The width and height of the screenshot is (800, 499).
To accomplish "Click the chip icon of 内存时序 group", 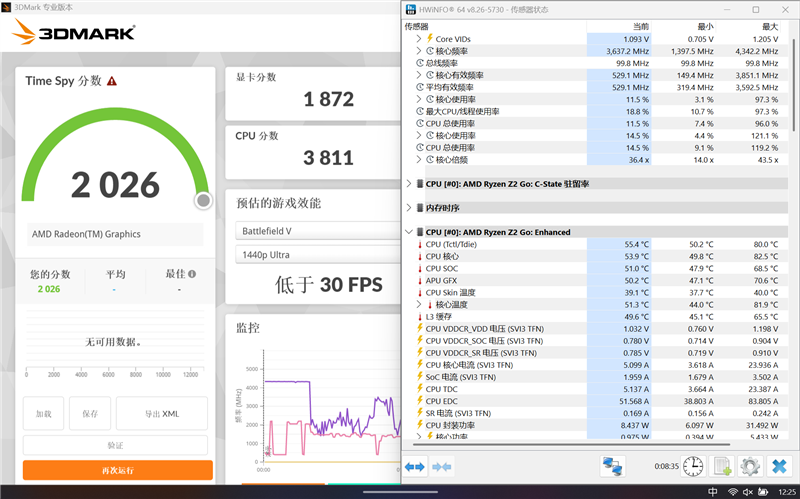I will (x=420, y=208).
